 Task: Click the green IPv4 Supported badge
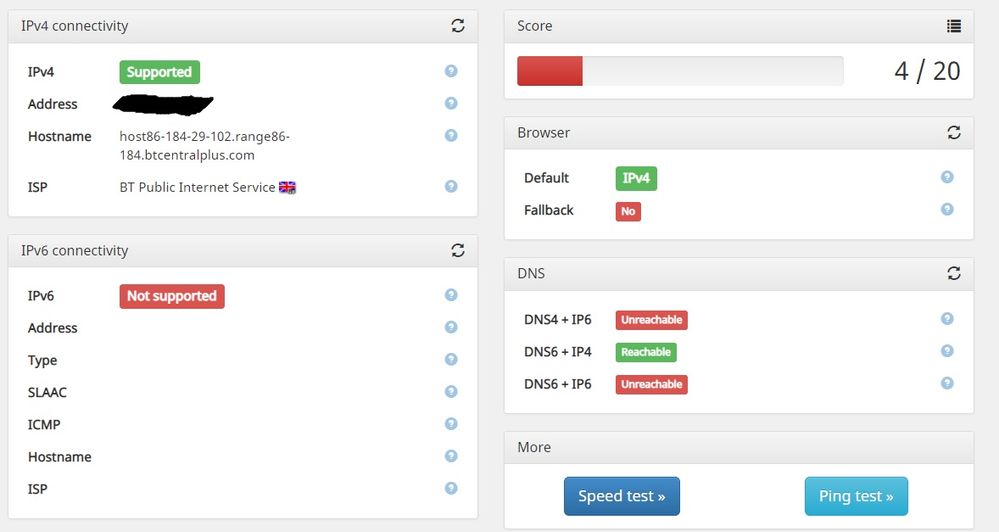(159, 72)
